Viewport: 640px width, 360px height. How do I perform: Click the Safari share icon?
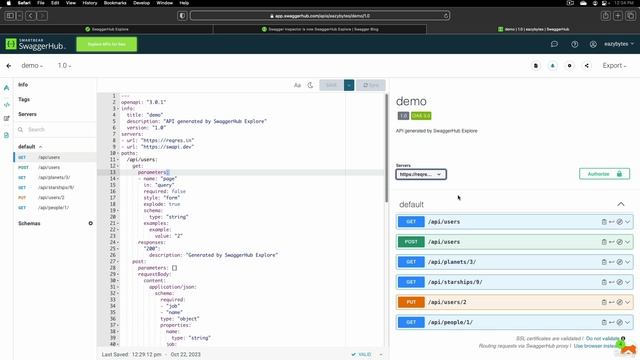pyautogui.click(x=606, y=16)
